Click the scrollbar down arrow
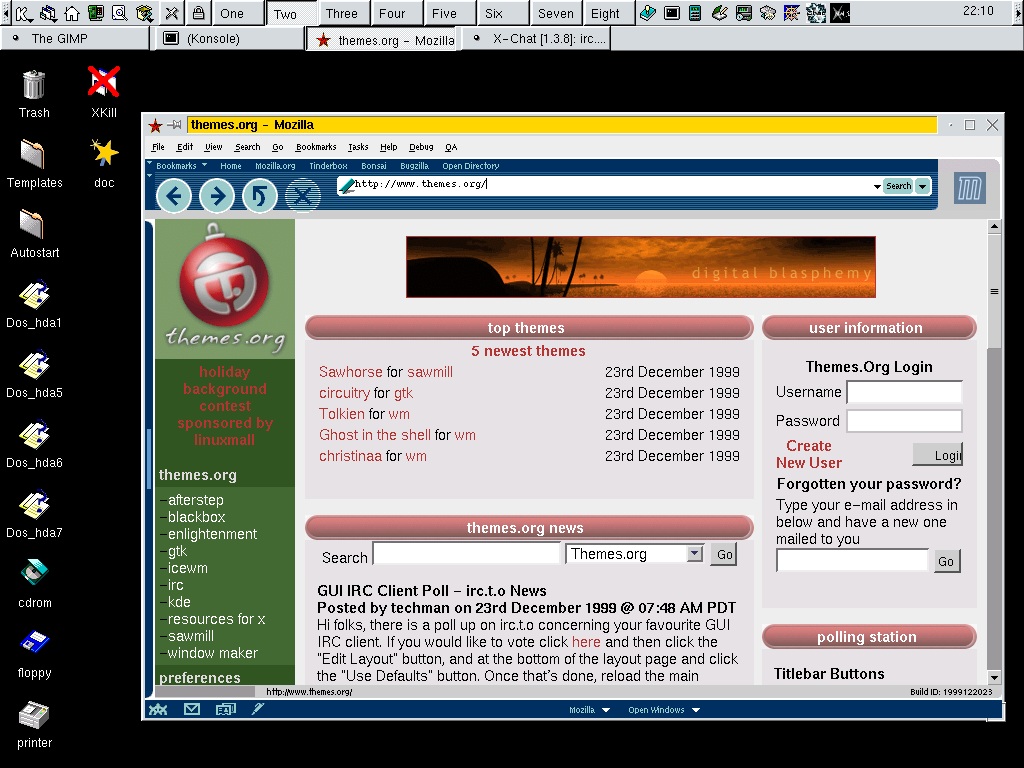1024x768 pixels. [x=994, y=677]
